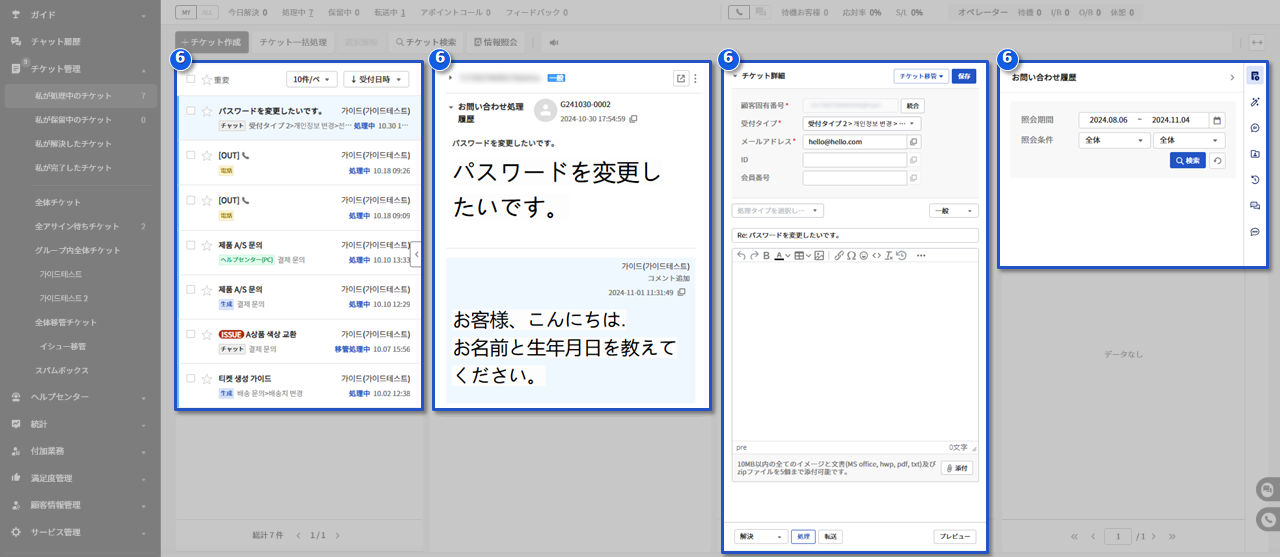Click the ID input field in ticket details

tap(853, 160)
